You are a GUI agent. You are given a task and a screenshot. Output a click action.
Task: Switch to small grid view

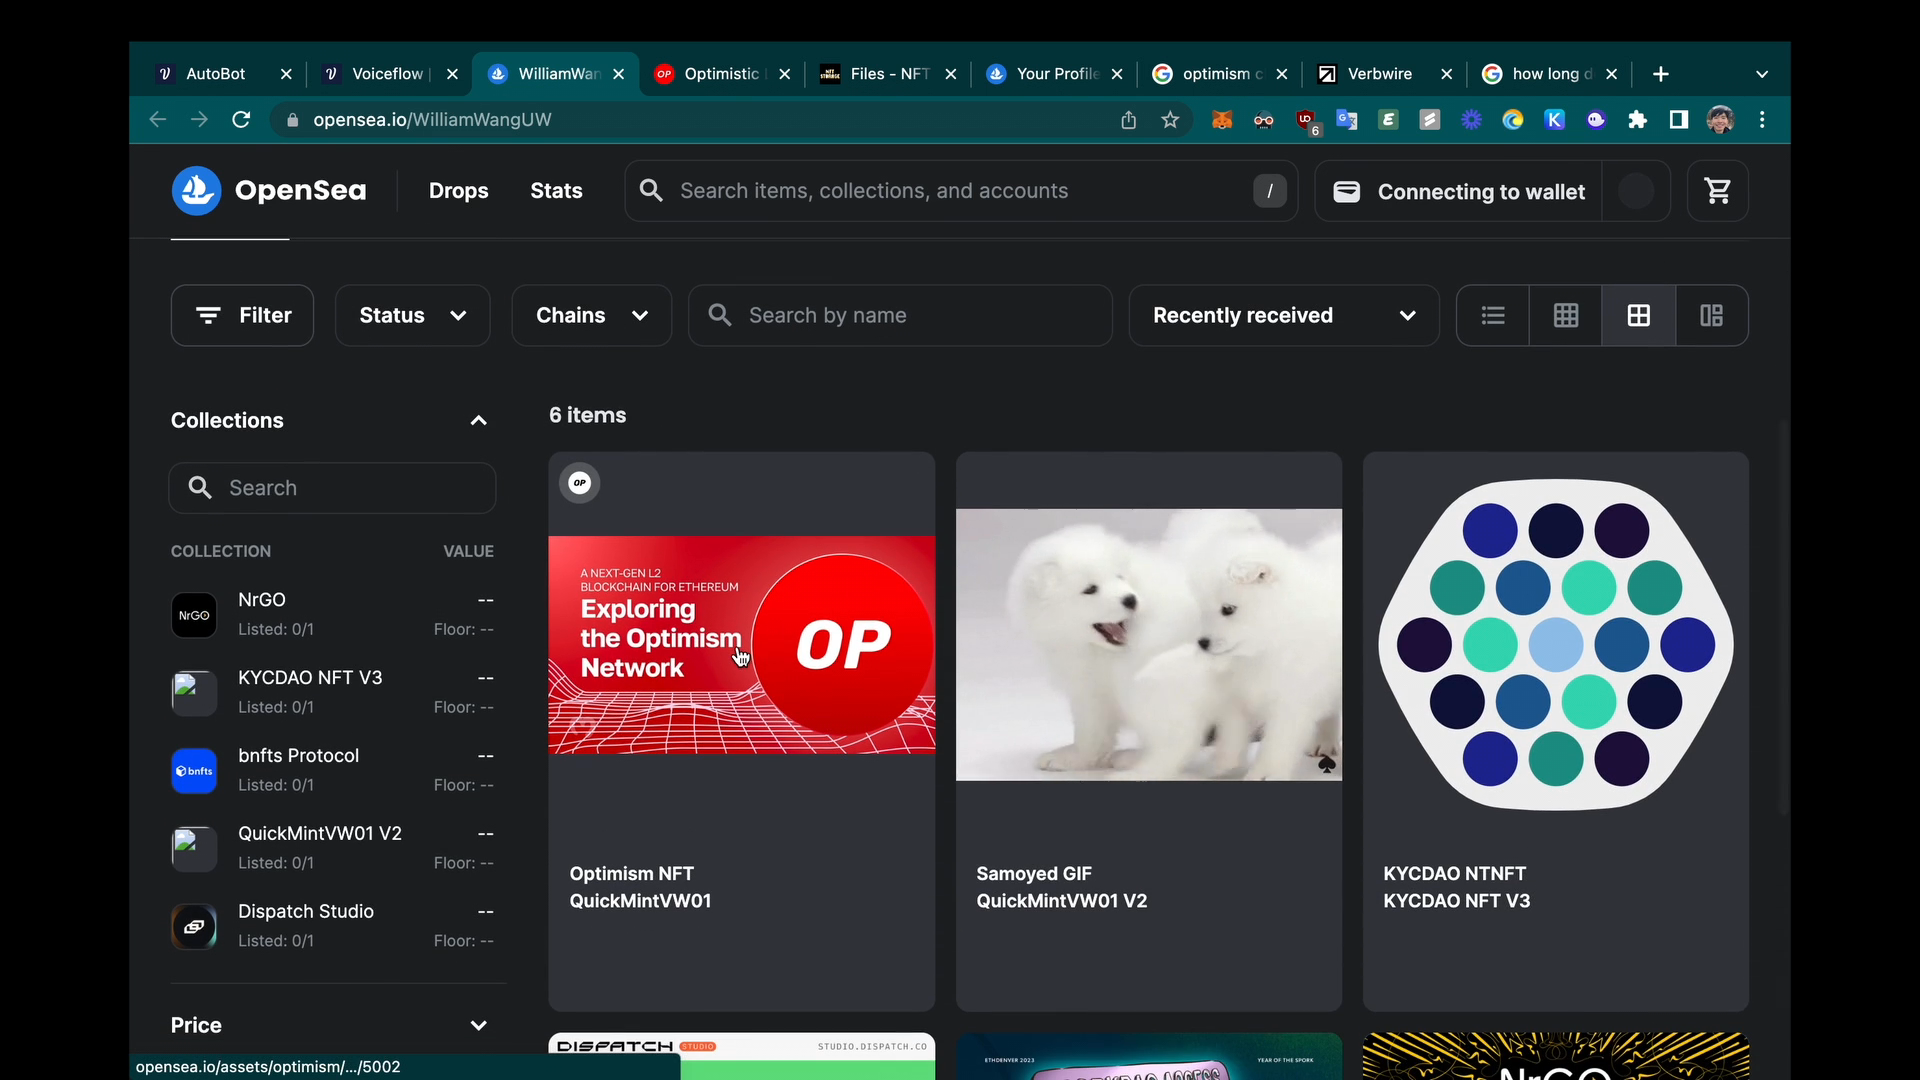pos(1566,316)
